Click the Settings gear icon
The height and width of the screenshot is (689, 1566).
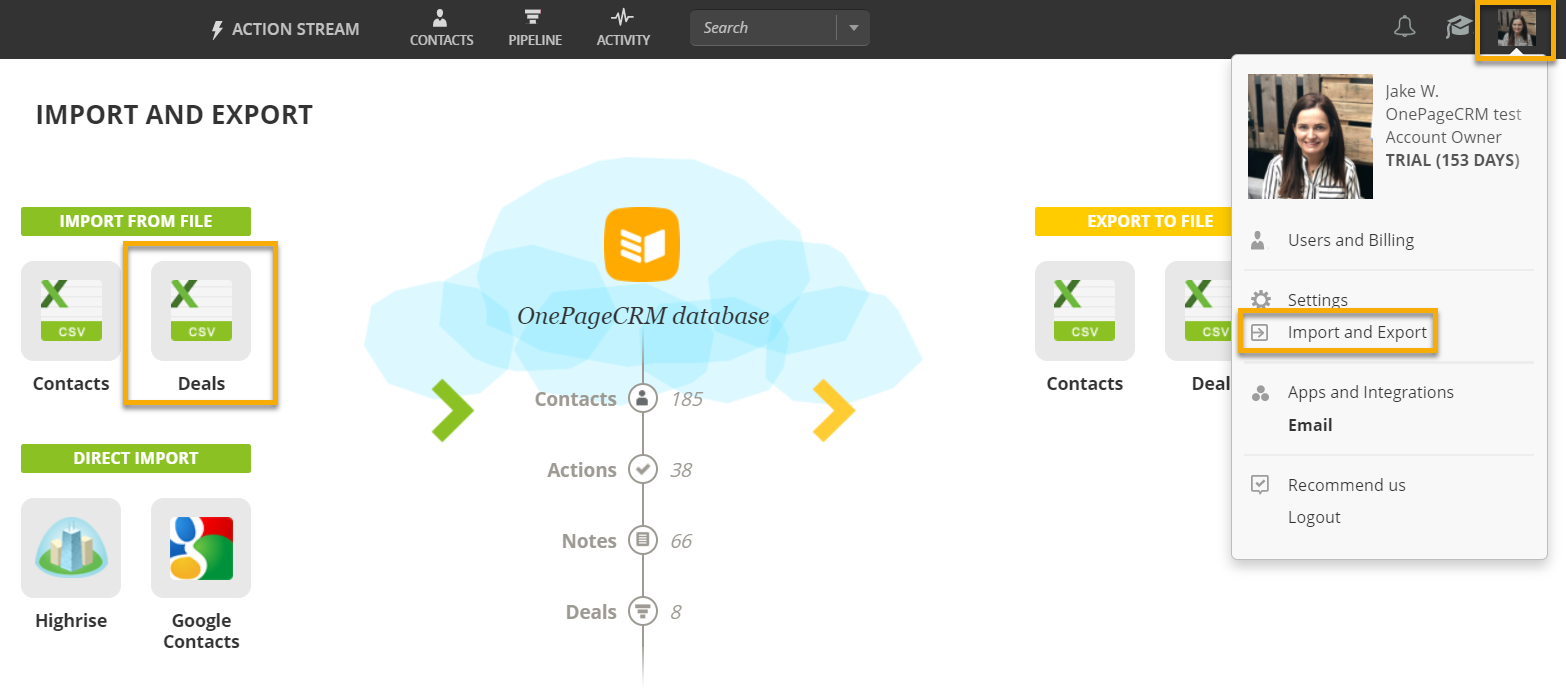point(1261,300)
